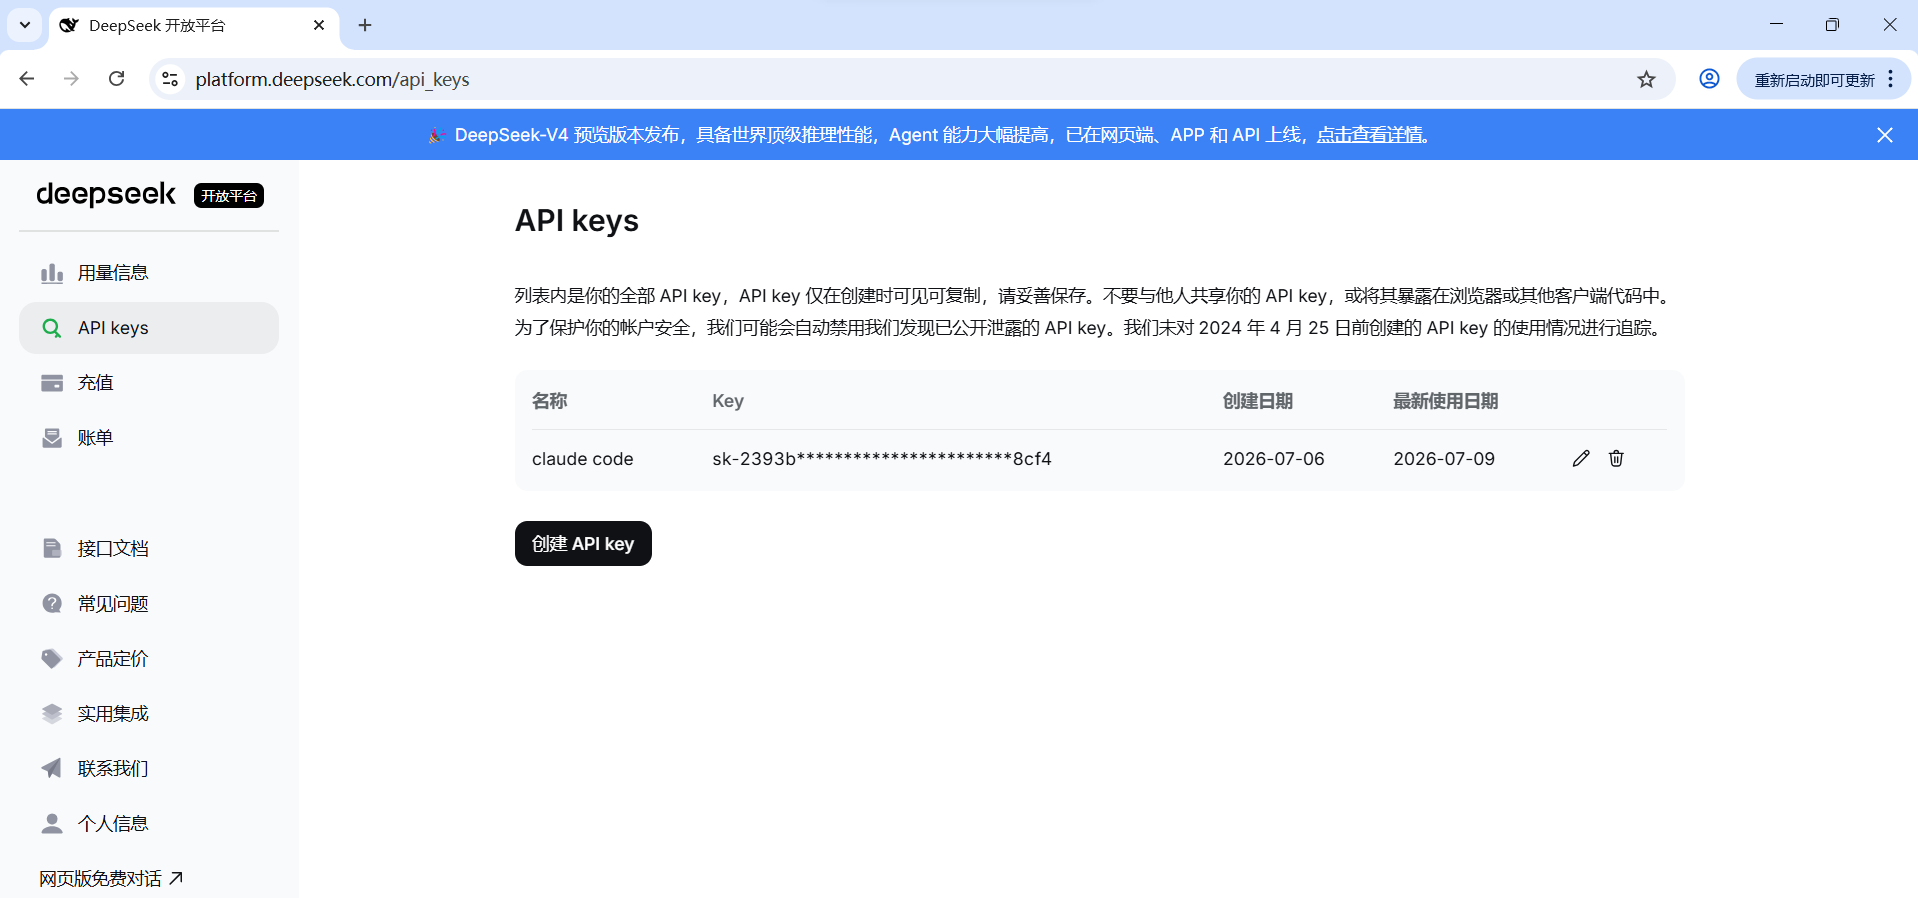1918x898 pixels.
Task: Click the banner party popper emoji icon
Action: tap(437, 135)
